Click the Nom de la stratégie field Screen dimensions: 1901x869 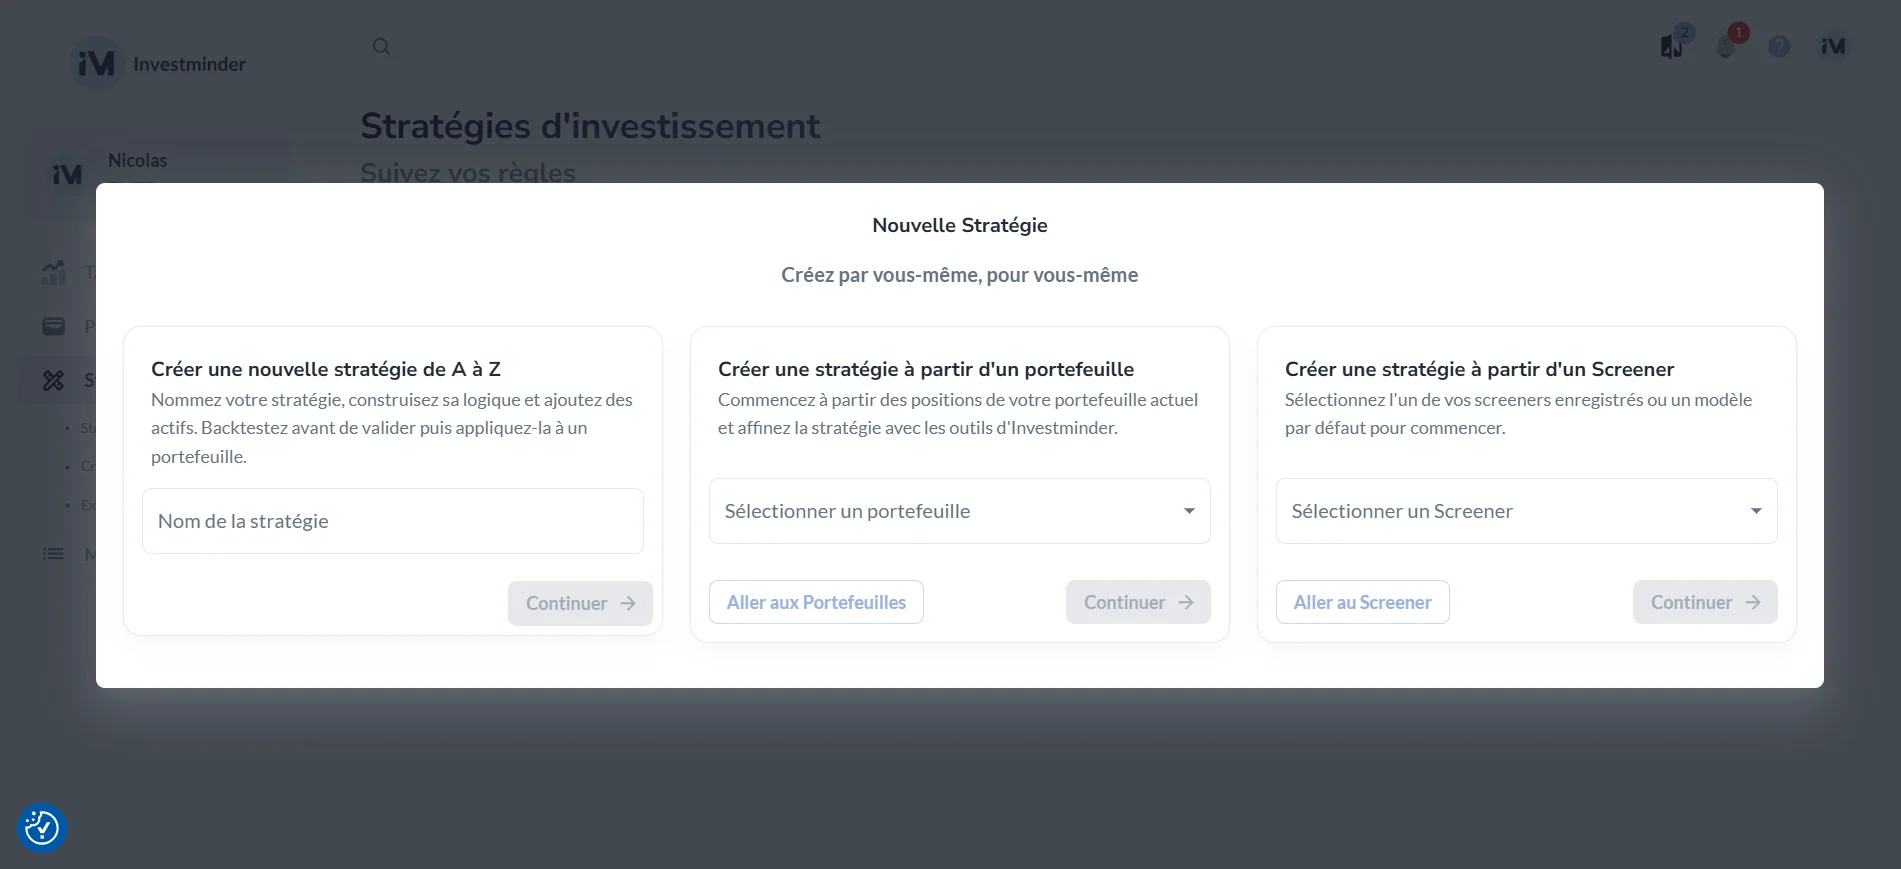tap(392, 520)
